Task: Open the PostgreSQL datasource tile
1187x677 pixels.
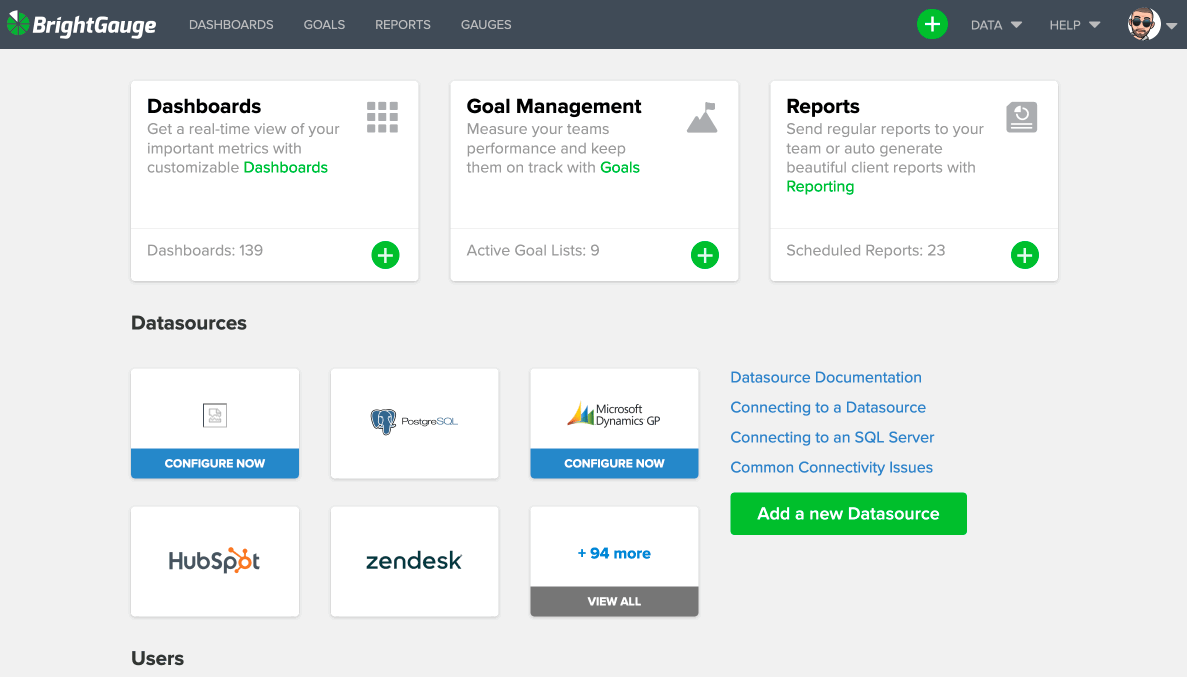Action: pos(415,423)
